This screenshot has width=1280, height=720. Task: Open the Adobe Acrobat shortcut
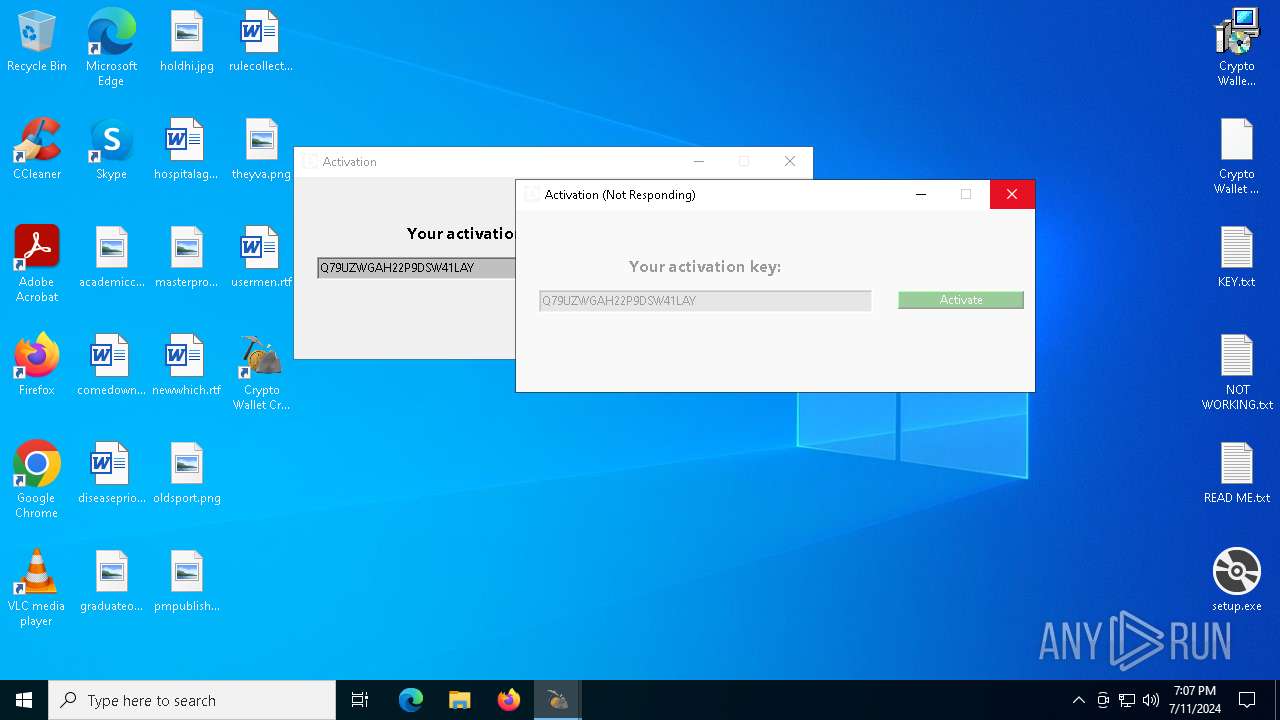tap(37, 264)
